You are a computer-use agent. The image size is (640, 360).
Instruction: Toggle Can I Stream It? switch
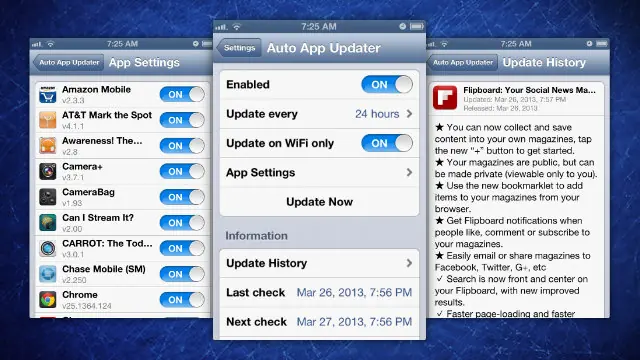point(182,223)
